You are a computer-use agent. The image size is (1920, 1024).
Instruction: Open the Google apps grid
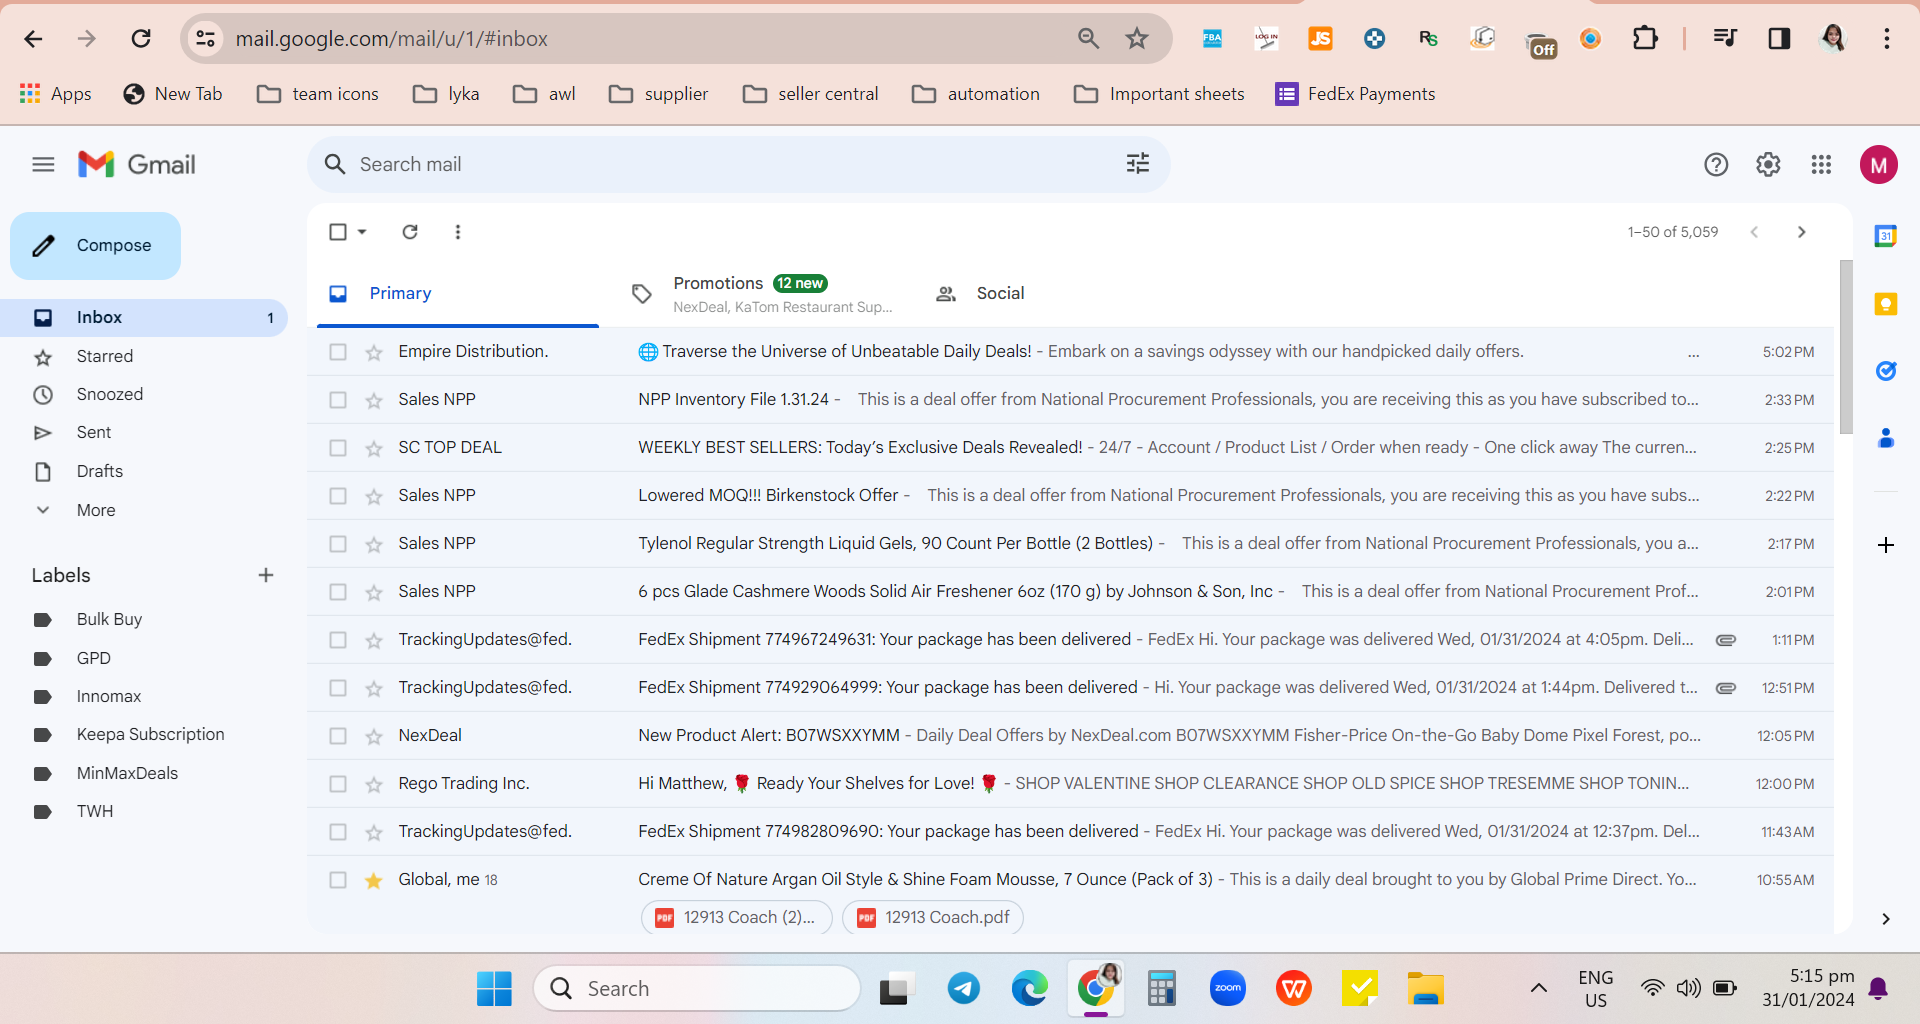pyautogui.click(x=1821, y=164)
